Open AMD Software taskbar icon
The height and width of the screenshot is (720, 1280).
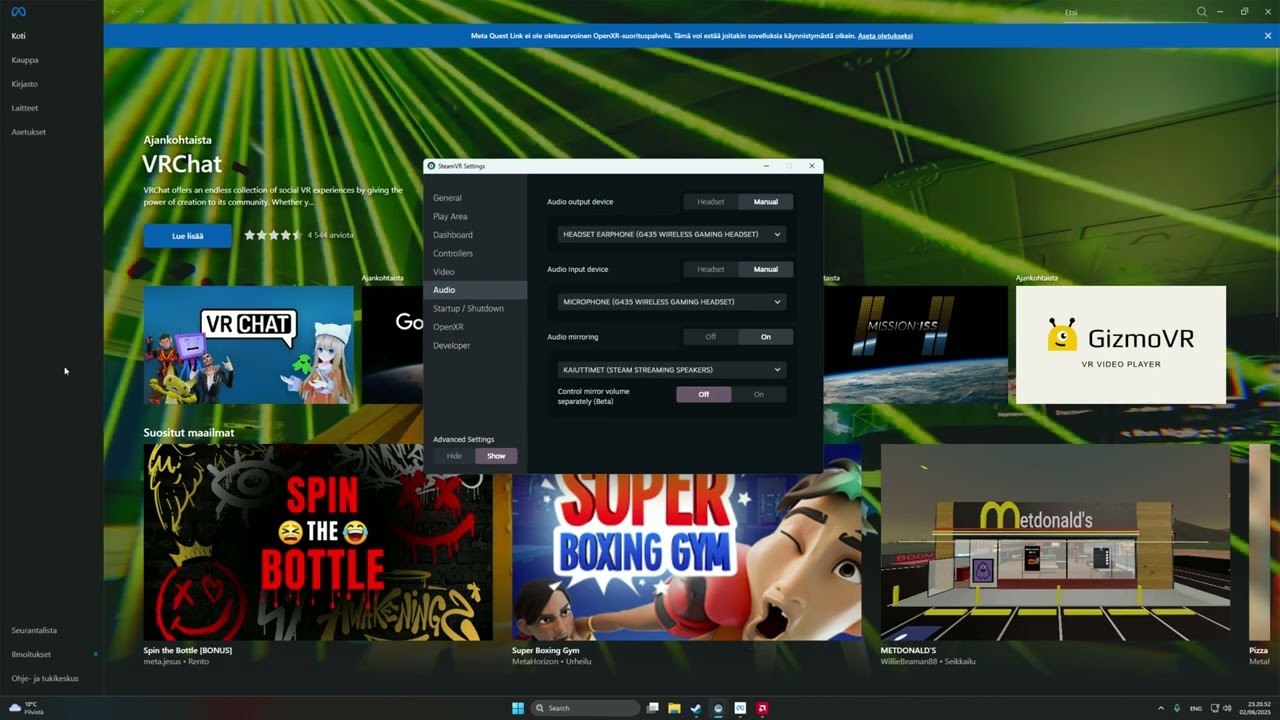[762, 708]
